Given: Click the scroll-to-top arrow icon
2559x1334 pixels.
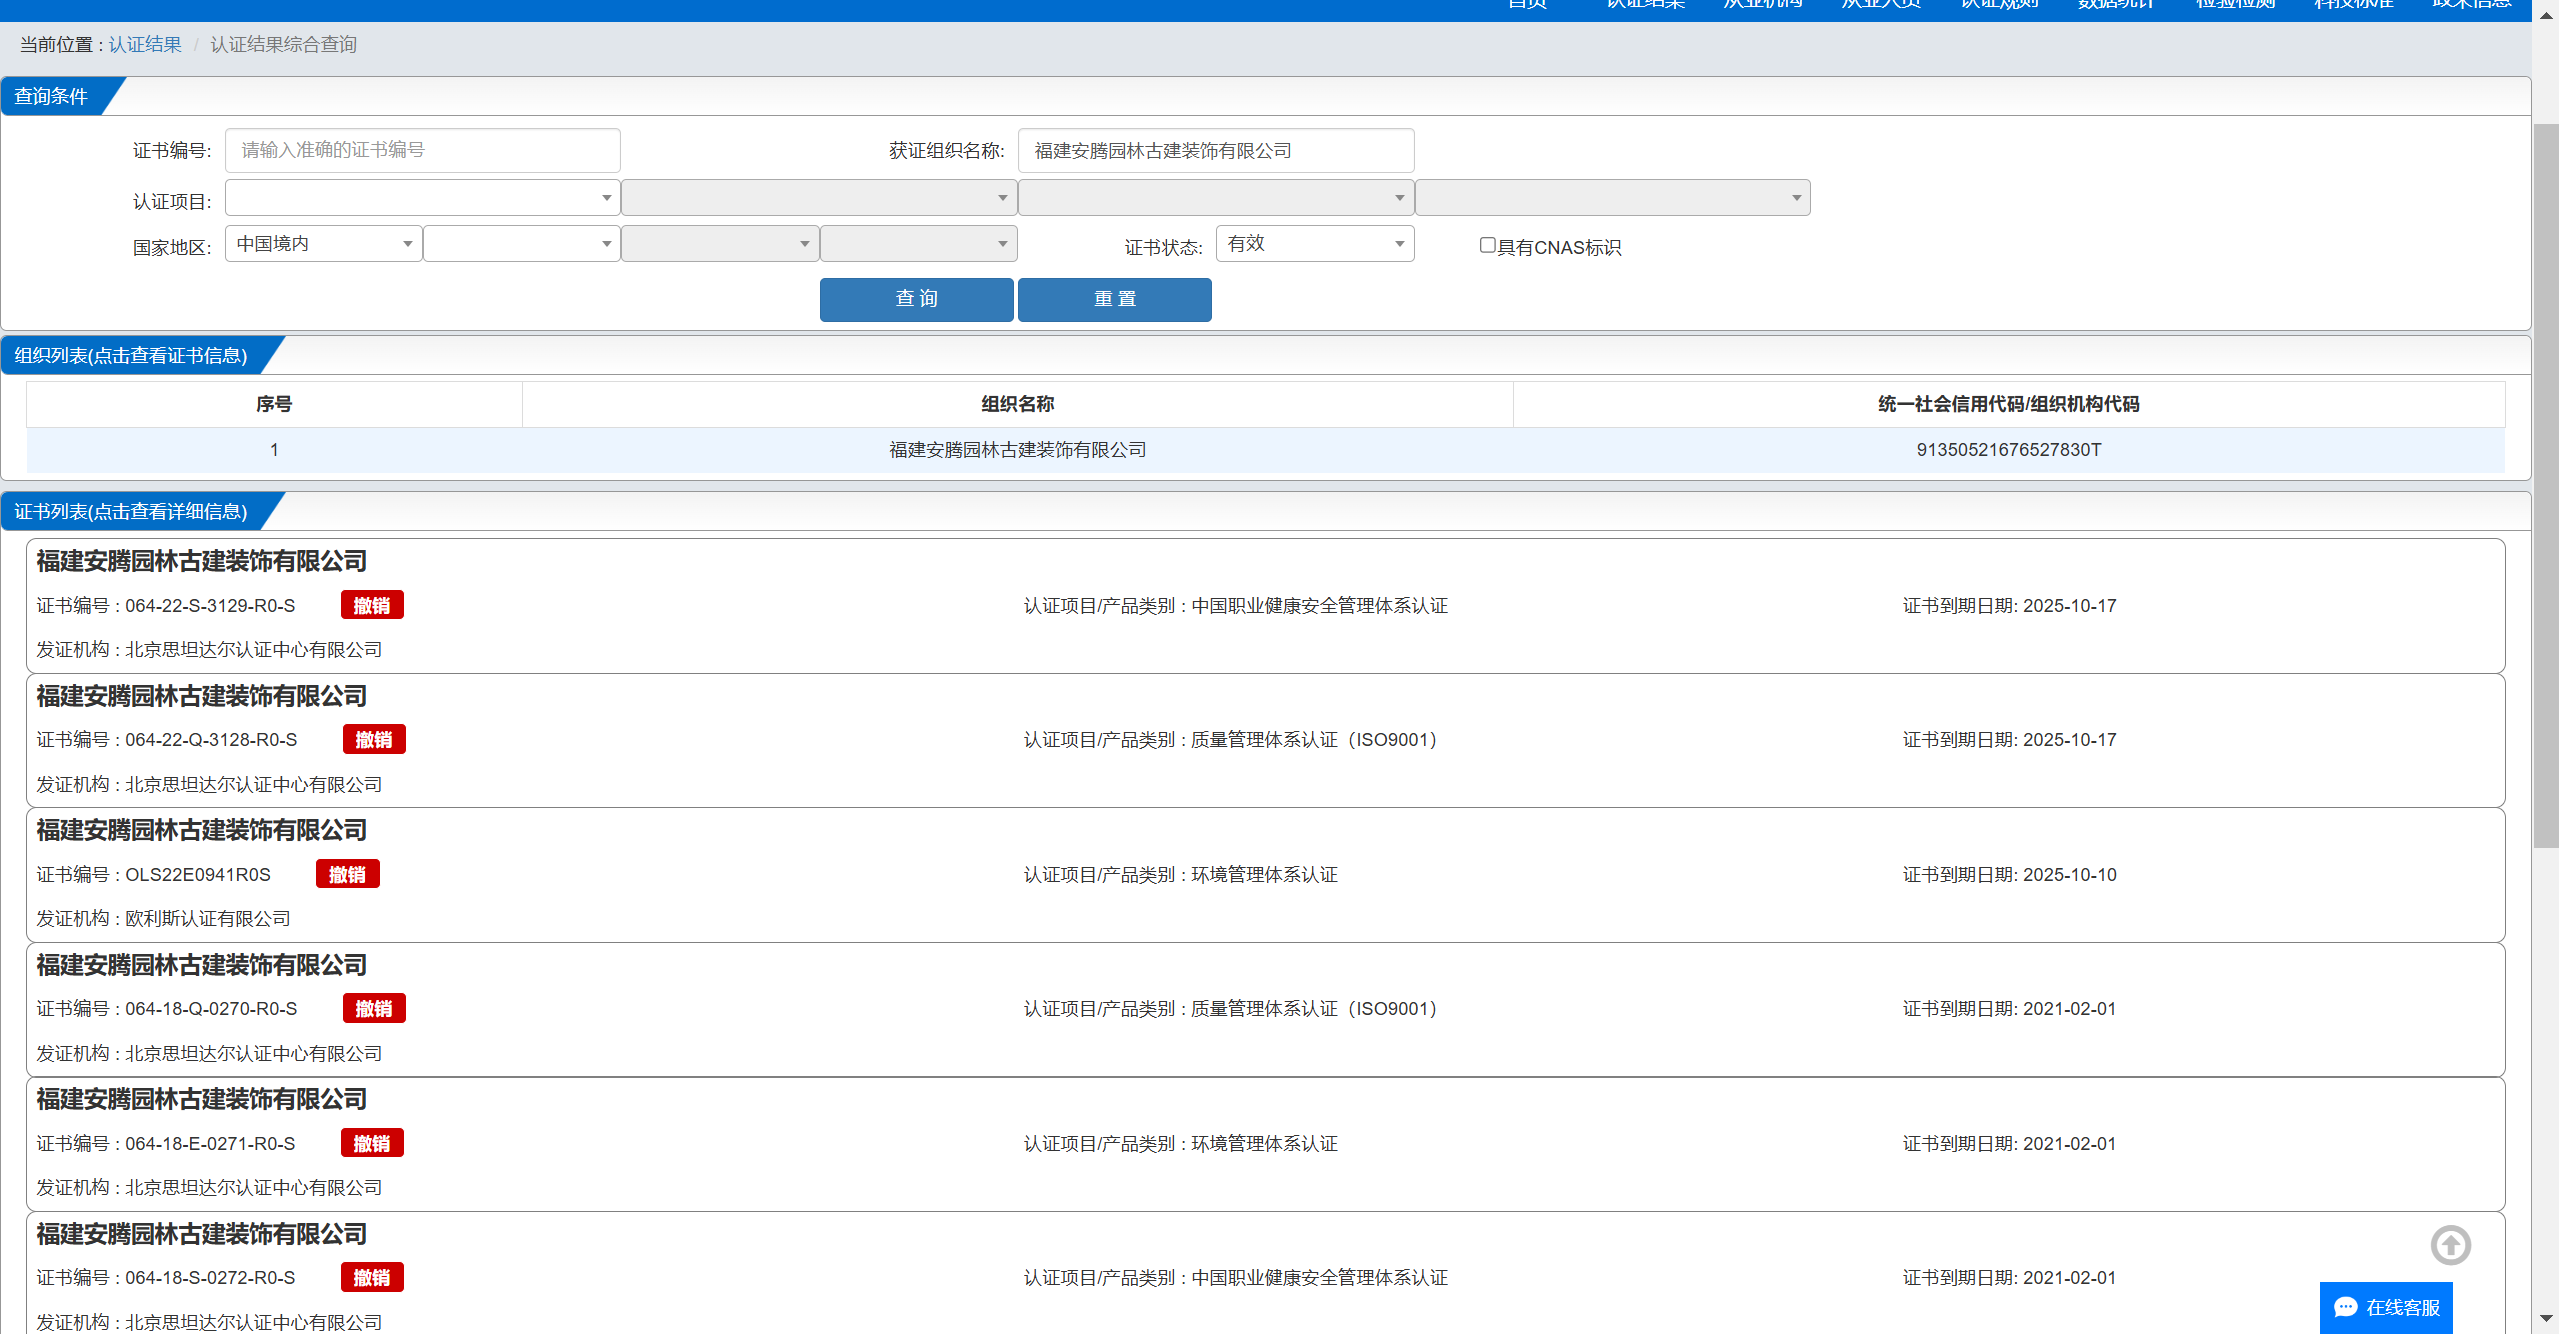Looking at the screenshot, I should pyautogui.click(x=2450, y=1245).
